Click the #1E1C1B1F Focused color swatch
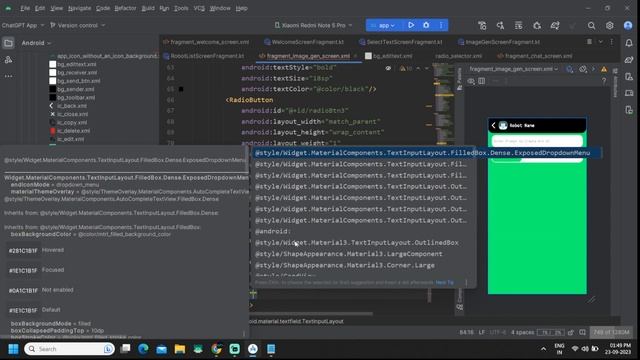The width and height of the screenshot is (640, 360). pos(23,270)
